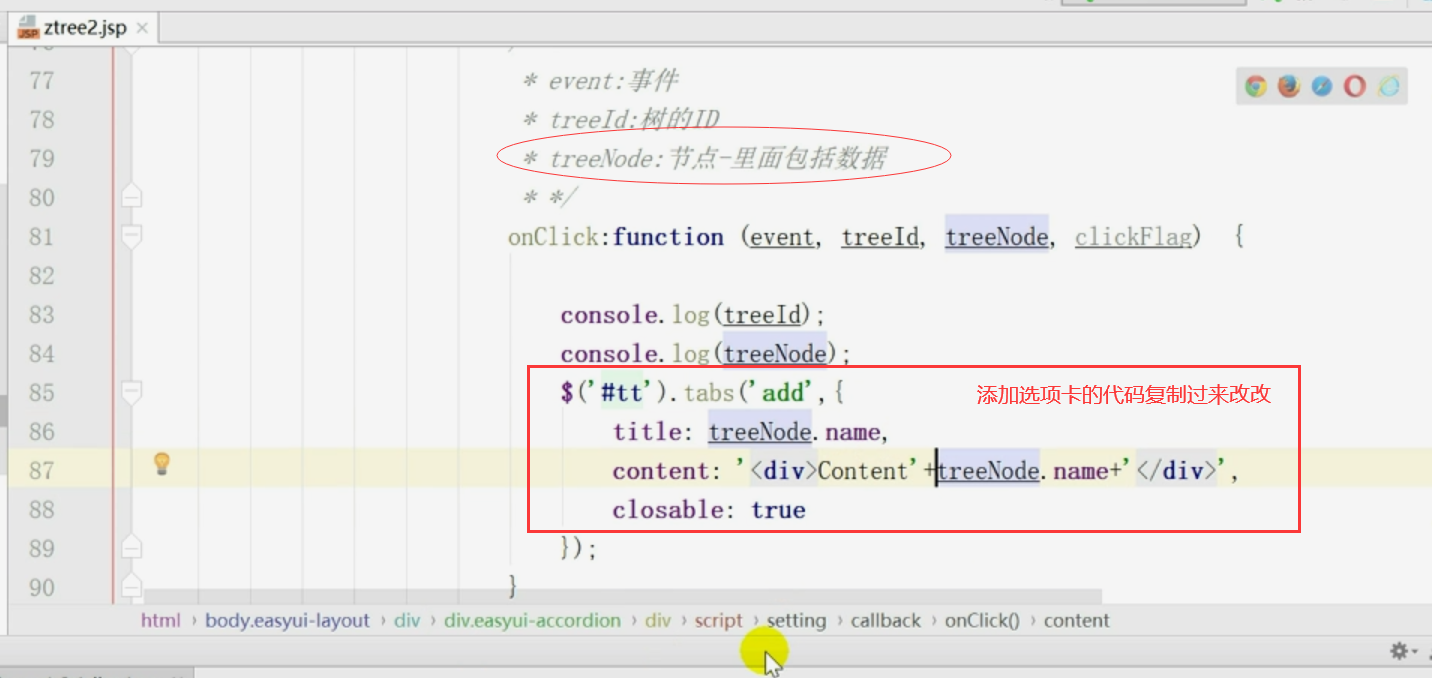The width and height of the screenshot is (1432, 678).
Task: Click the '#tt' selector string on line 85
Action: coord(622,393)
